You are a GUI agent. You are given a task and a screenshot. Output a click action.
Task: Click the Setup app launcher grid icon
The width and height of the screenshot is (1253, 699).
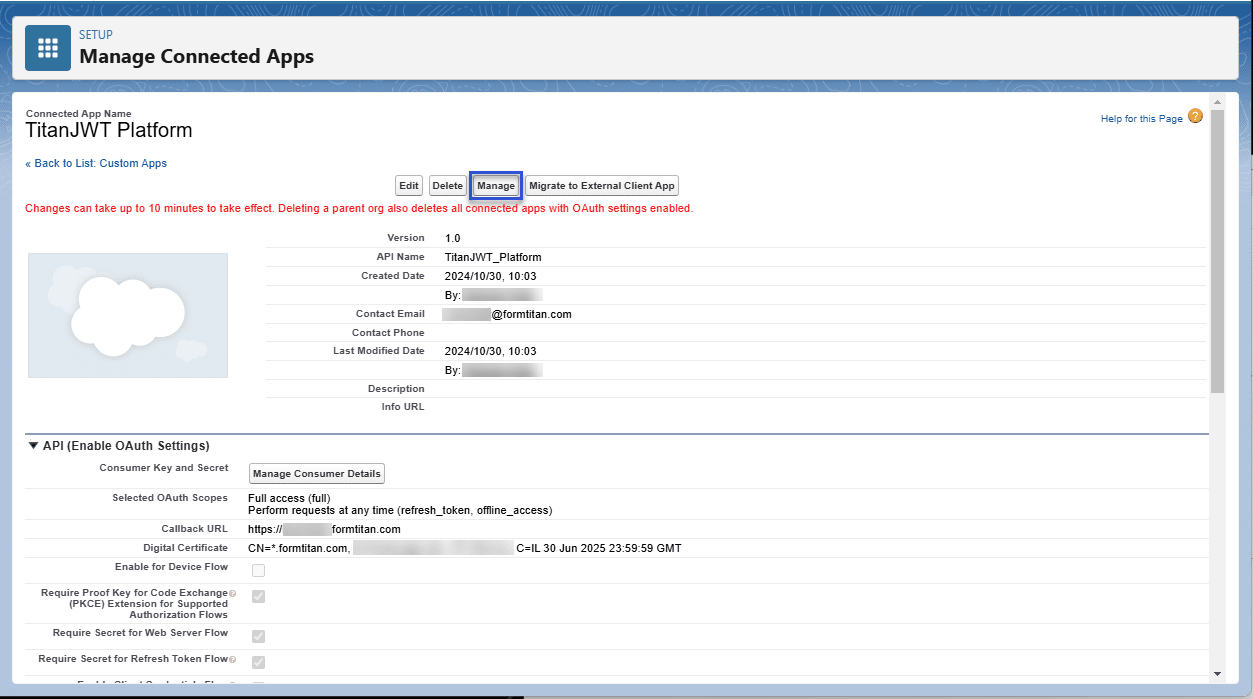click(x=47, y=47)
